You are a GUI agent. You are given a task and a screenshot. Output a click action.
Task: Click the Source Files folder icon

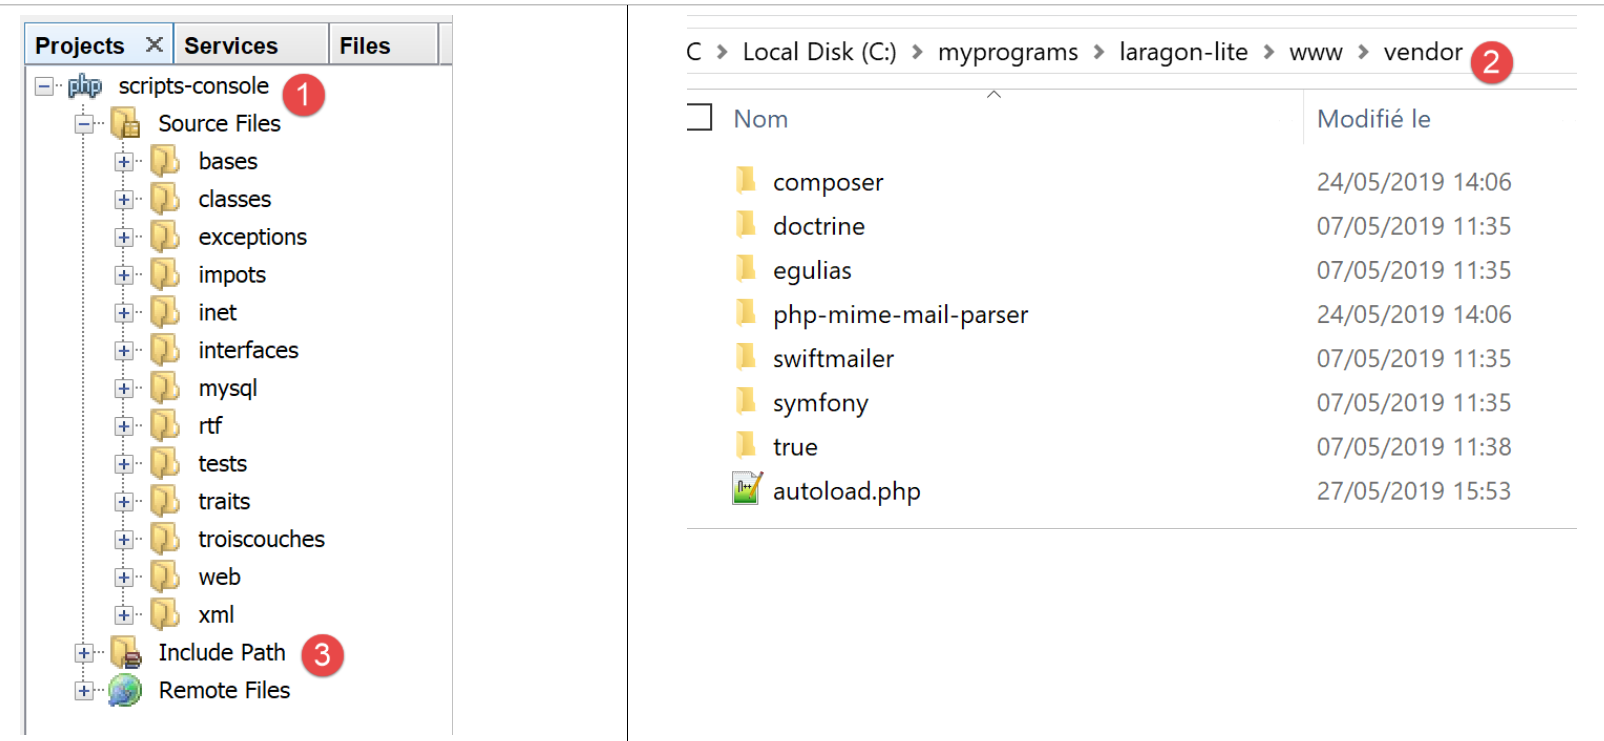click(x=126, y=124)
